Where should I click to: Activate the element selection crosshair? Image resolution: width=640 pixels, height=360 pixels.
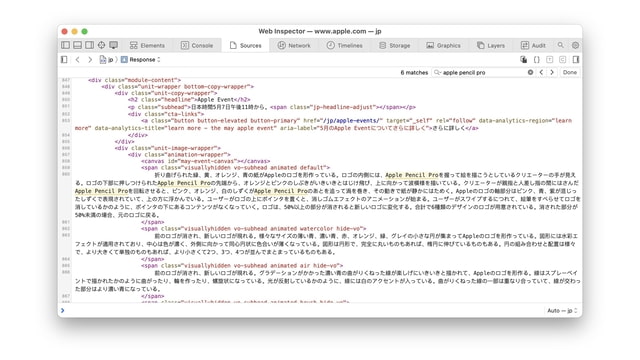(x=101, y=45)
